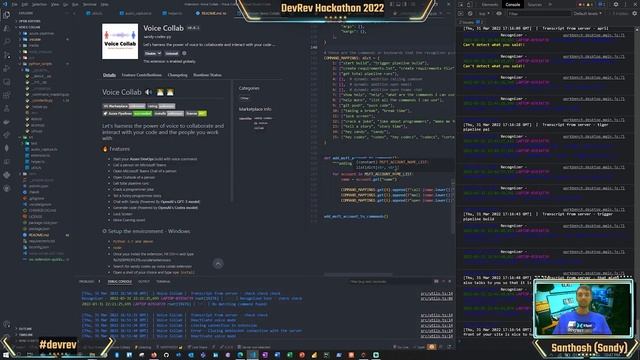
Task: Open the Explorer view in activity bar
Action: tap(7, 16)
